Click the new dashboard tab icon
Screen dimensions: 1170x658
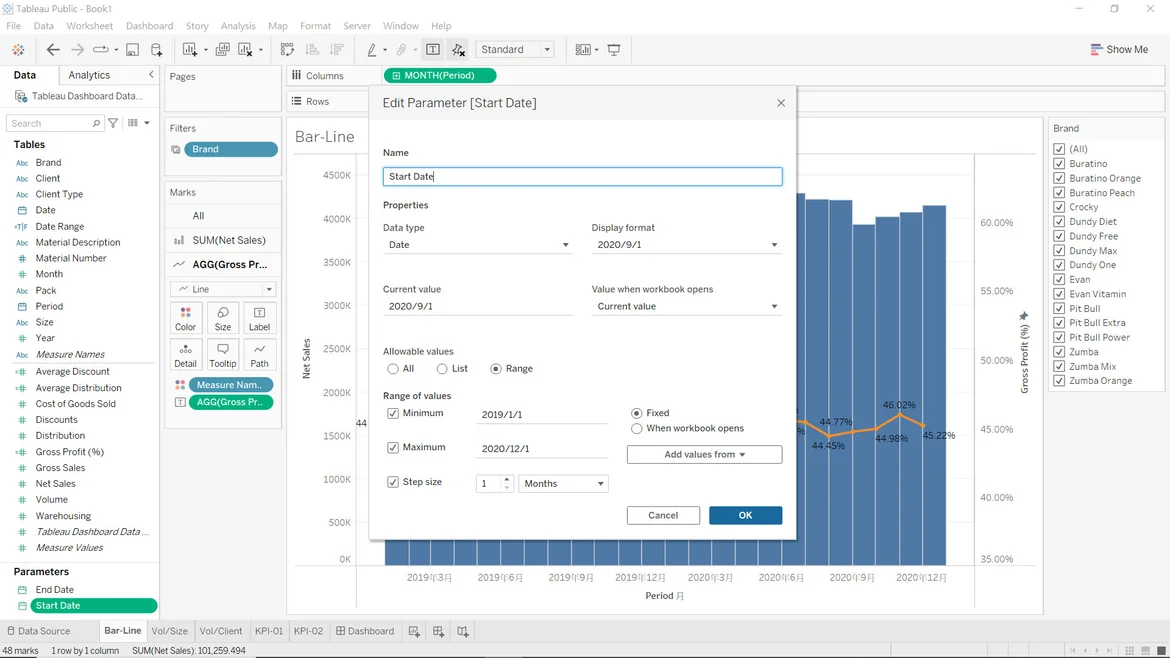point(438,631)
